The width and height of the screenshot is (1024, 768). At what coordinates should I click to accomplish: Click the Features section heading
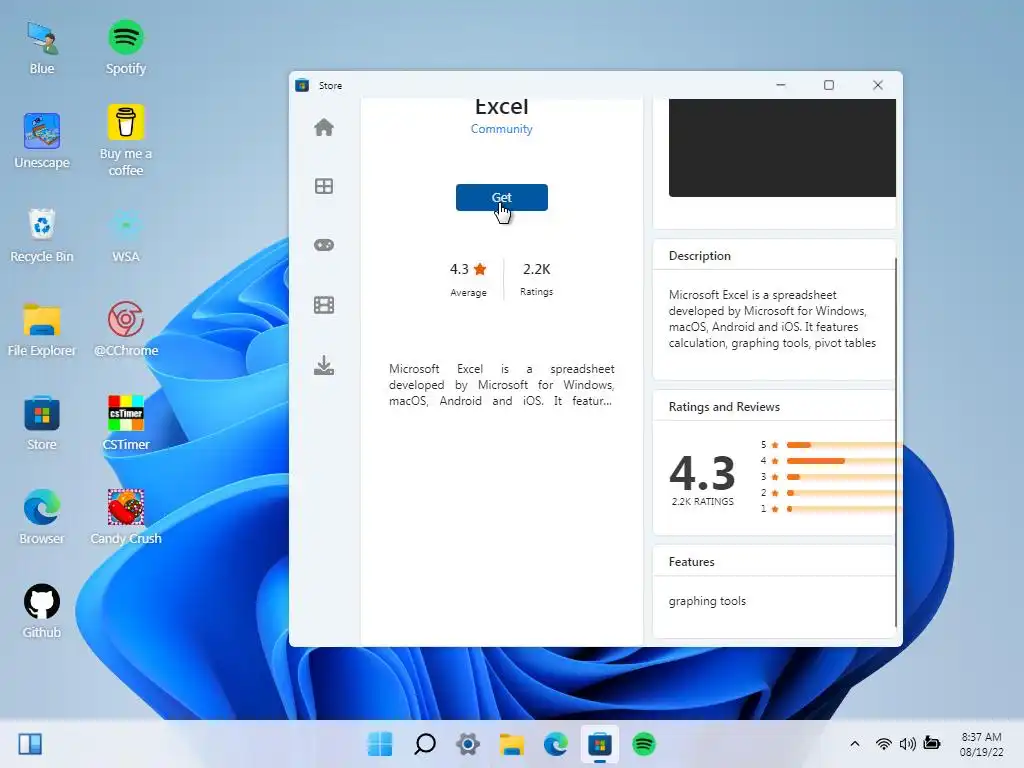pyautogui.click(x=692, y=562)
